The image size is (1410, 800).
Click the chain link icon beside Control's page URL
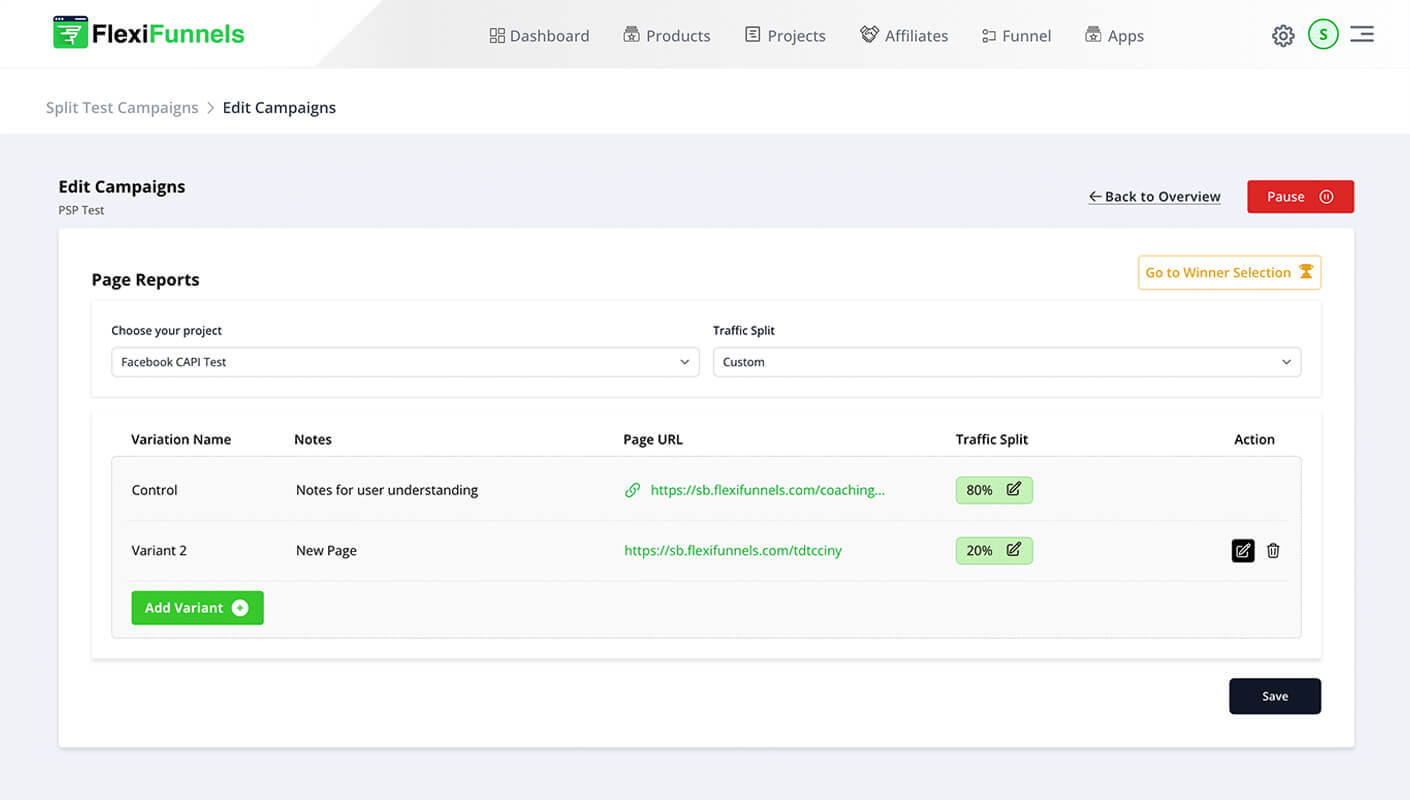[x=632, y=490]
